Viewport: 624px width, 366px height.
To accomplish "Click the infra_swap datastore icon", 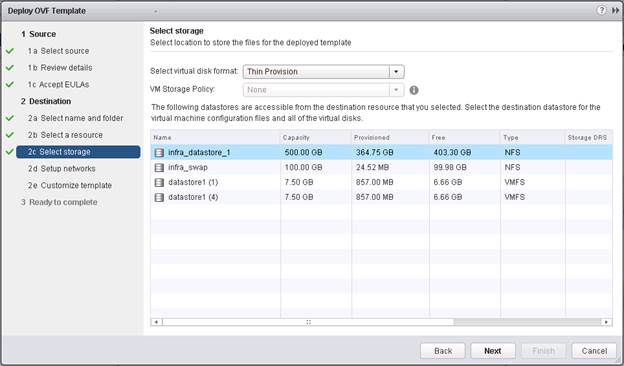I will (x=159, y=167).
